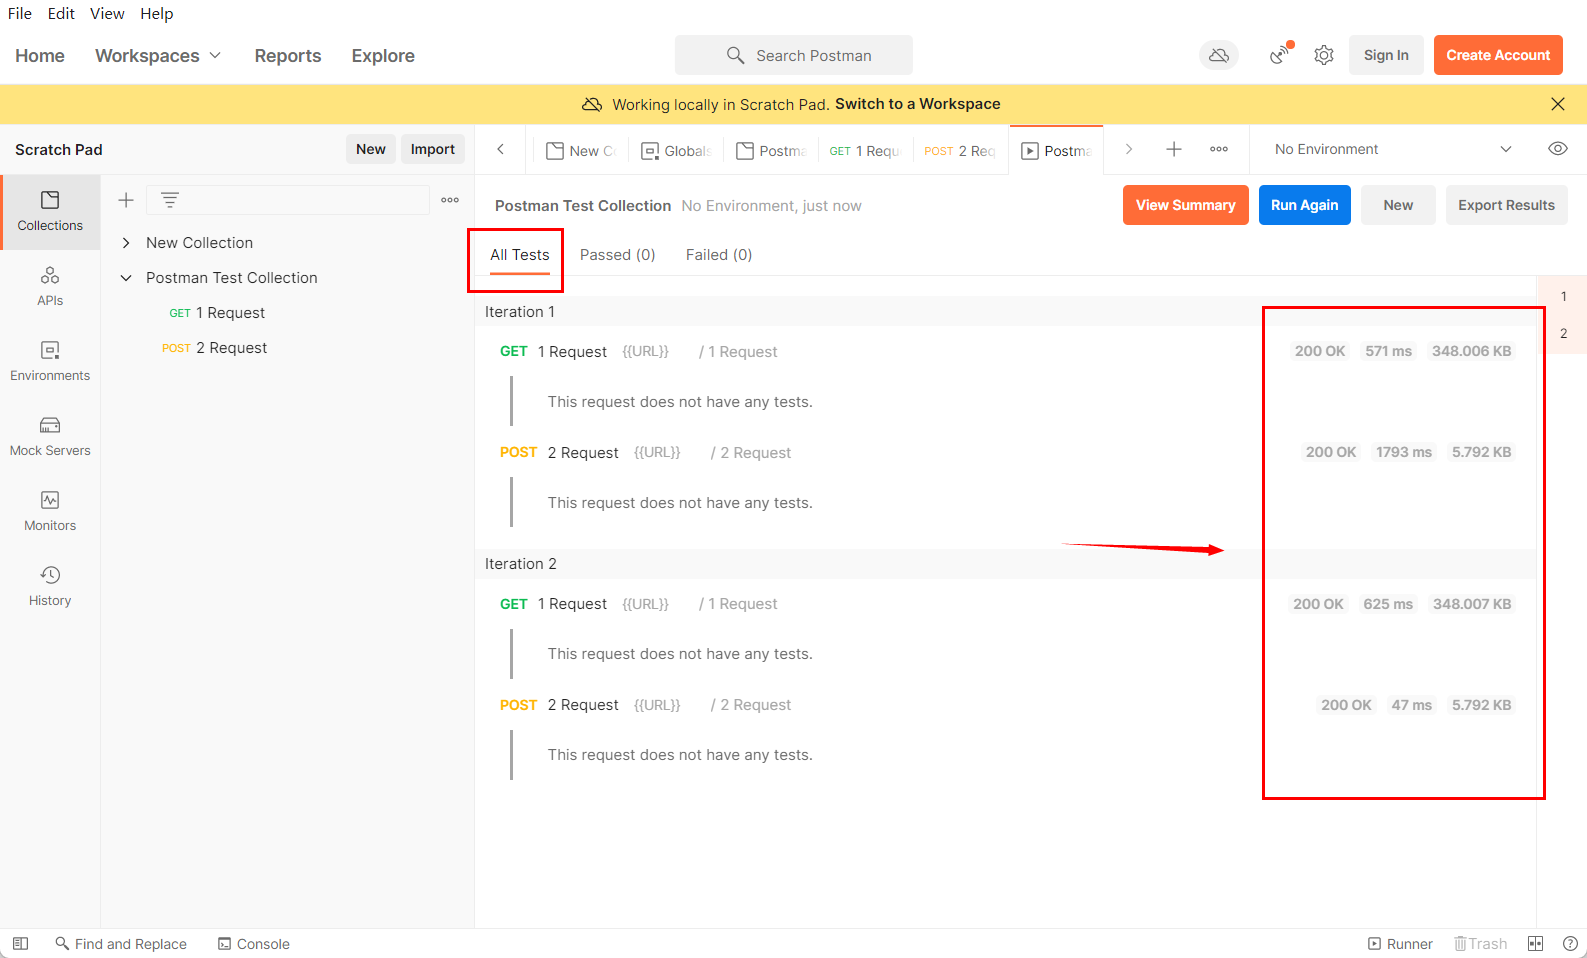Open the View menu
The height and width of the screenshot is (958, 1587).
click(107, 13)
